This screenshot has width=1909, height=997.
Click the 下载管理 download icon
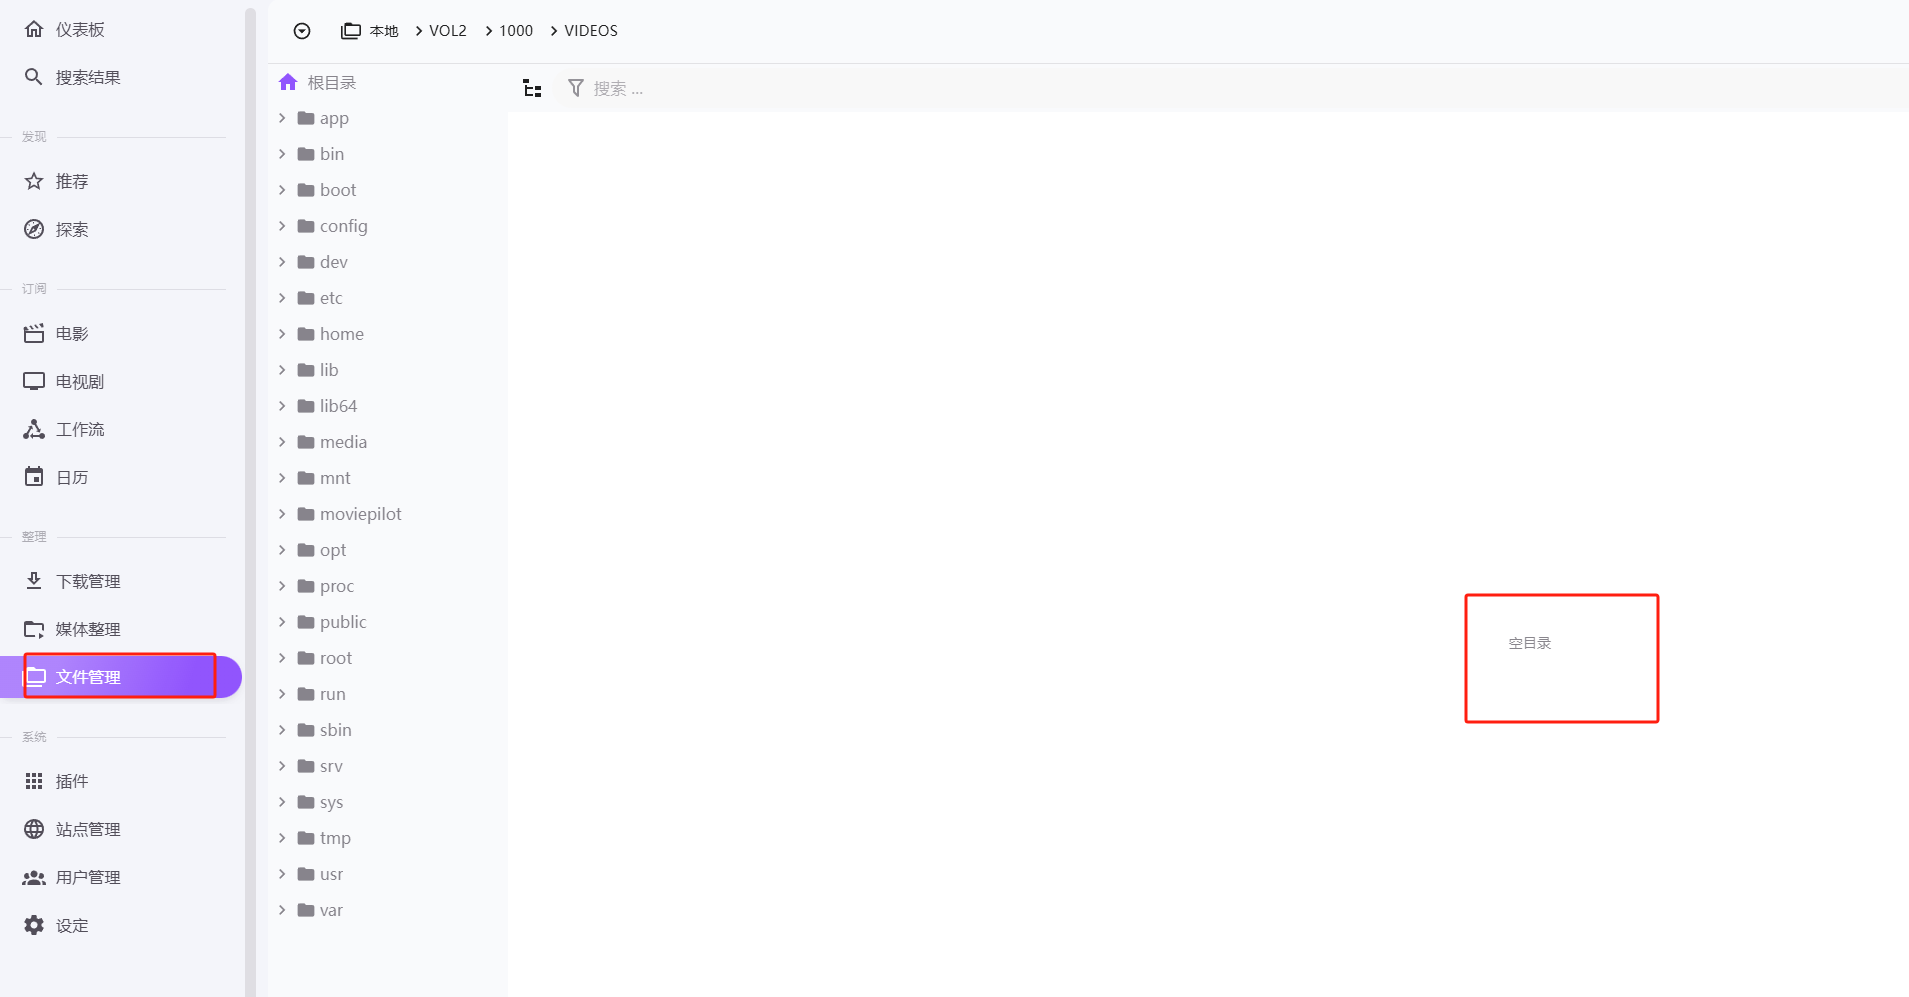[x=34, y=581]
